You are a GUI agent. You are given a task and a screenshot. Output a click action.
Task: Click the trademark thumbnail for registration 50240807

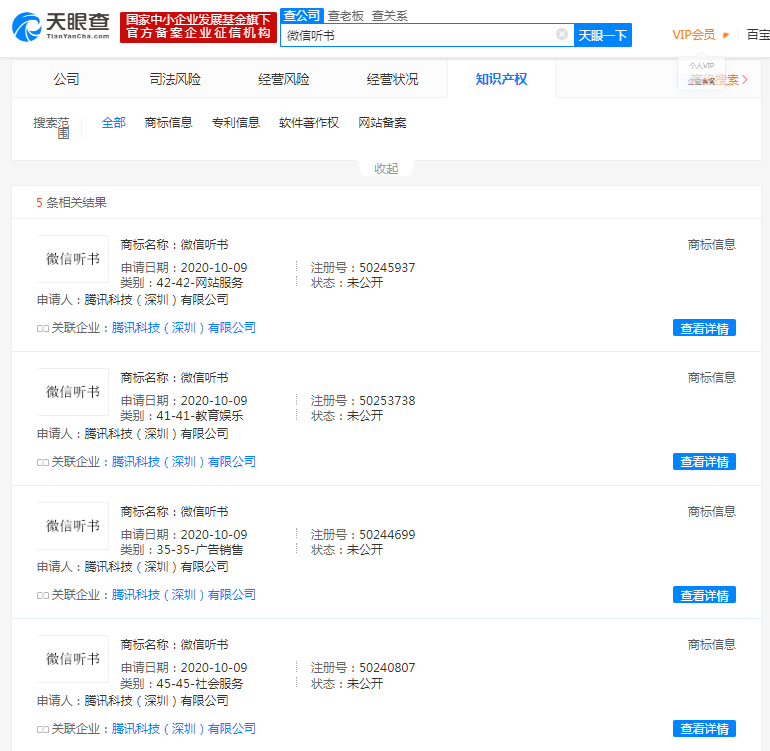point(73,659)
